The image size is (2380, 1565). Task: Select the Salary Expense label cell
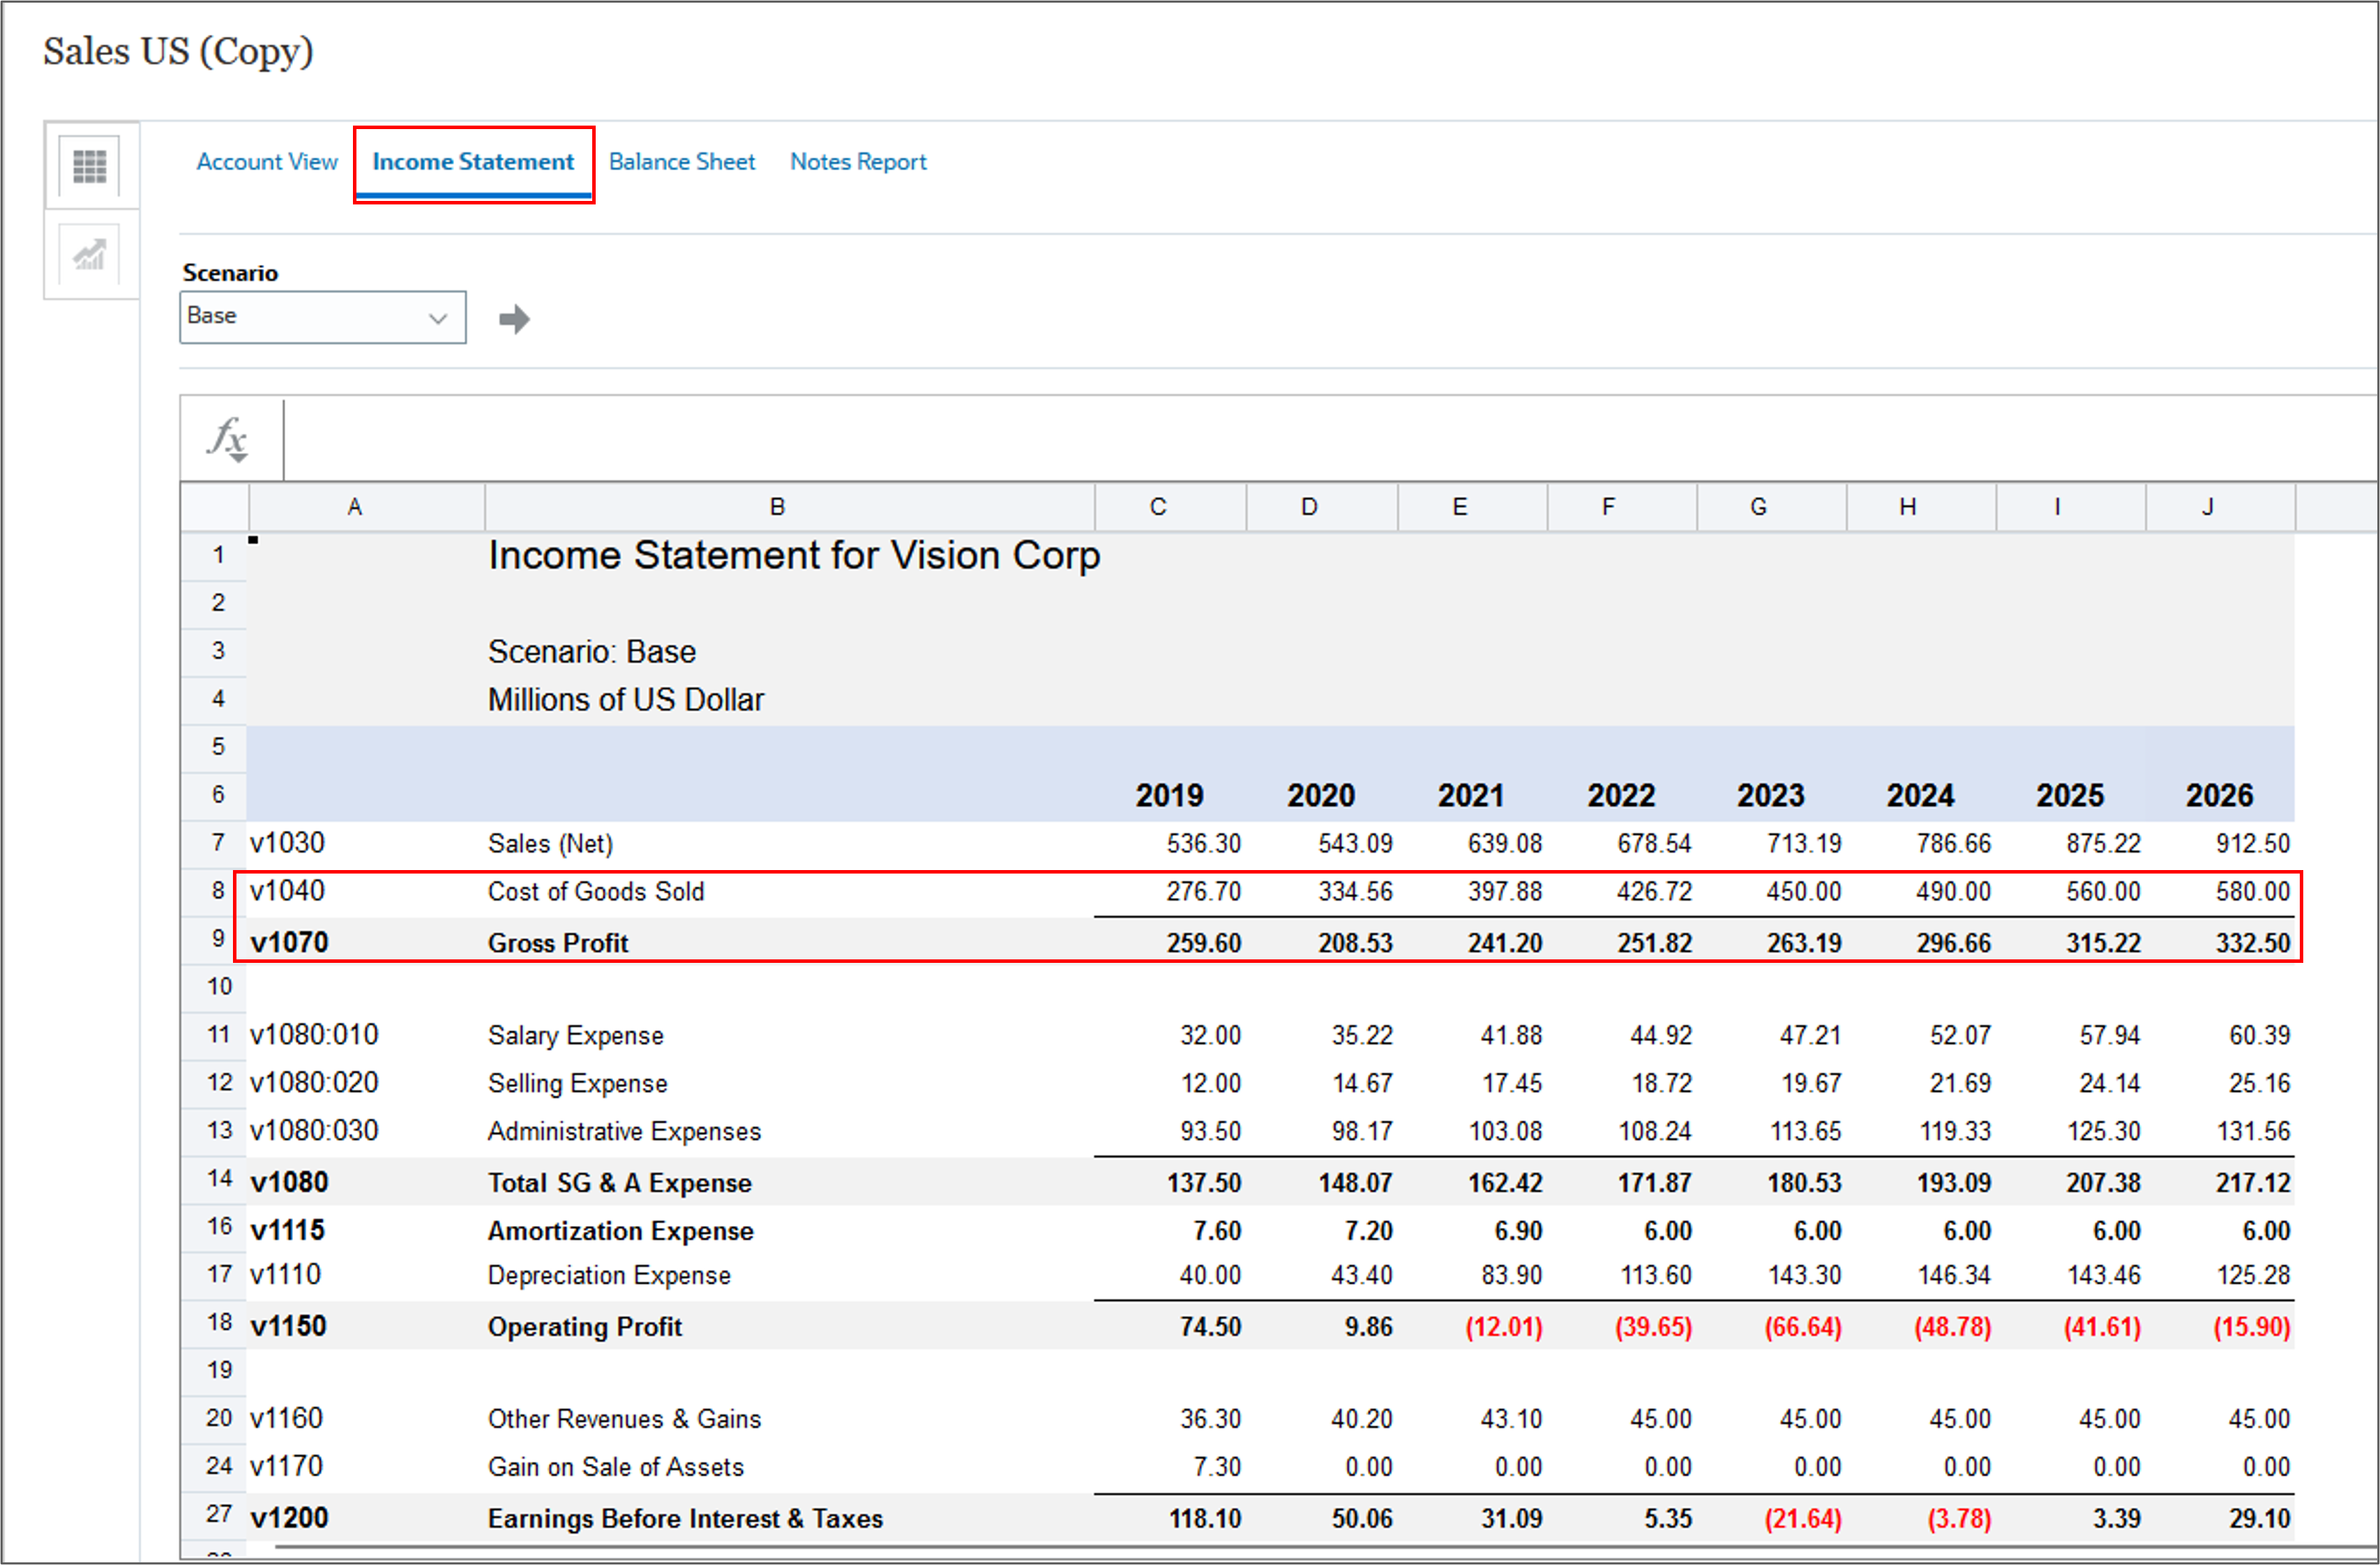[575, 1035]
